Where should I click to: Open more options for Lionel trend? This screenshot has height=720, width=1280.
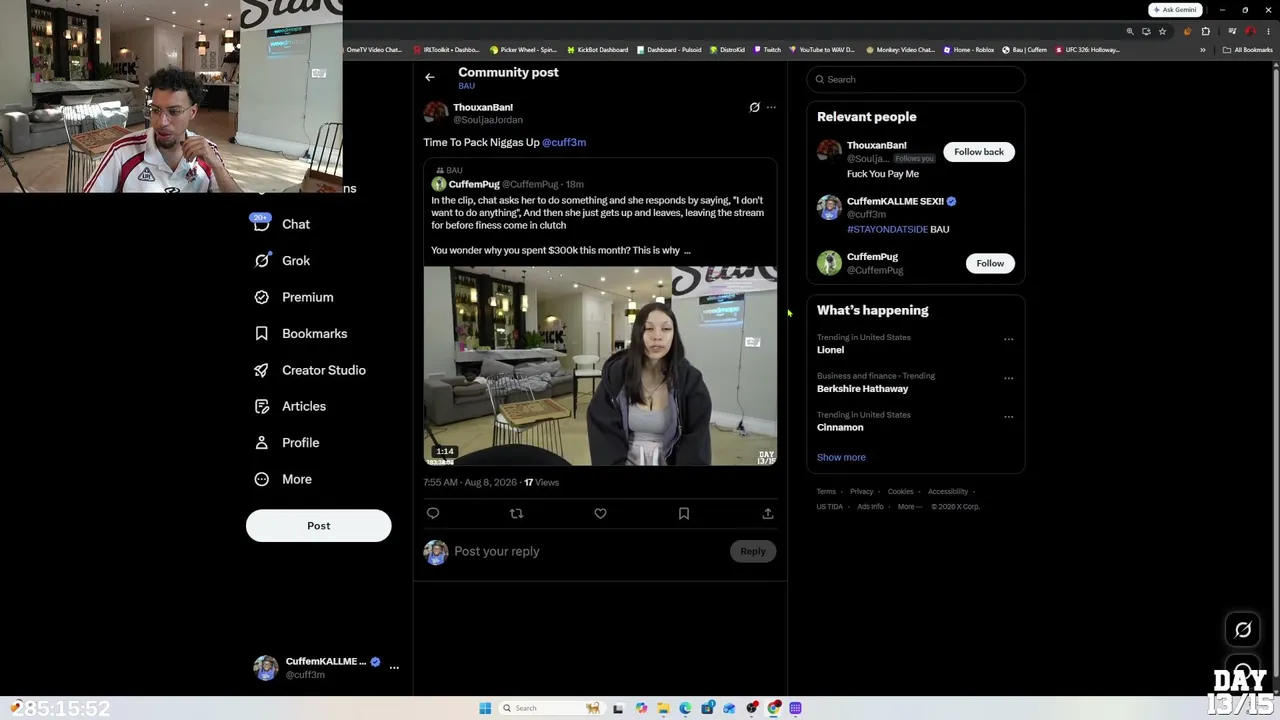click(x=1008, y=339)
